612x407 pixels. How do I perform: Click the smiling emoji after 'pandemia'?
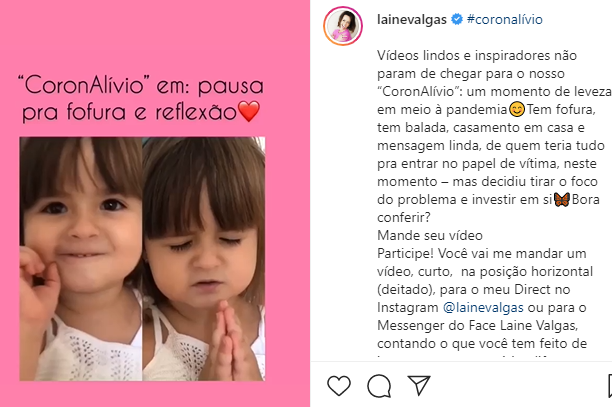(x=517, y=109)
